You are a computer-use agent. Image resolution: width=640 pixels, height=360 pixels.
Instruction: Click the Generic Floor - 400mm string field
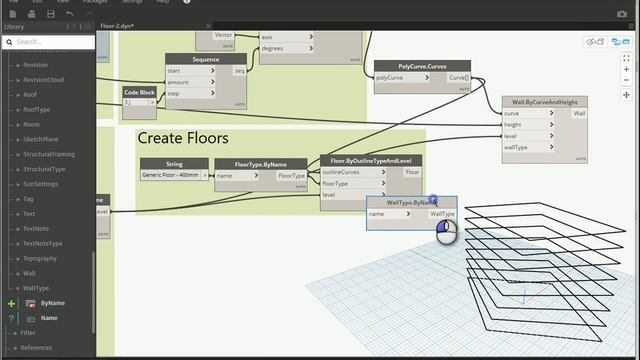[x=170, y=175]
